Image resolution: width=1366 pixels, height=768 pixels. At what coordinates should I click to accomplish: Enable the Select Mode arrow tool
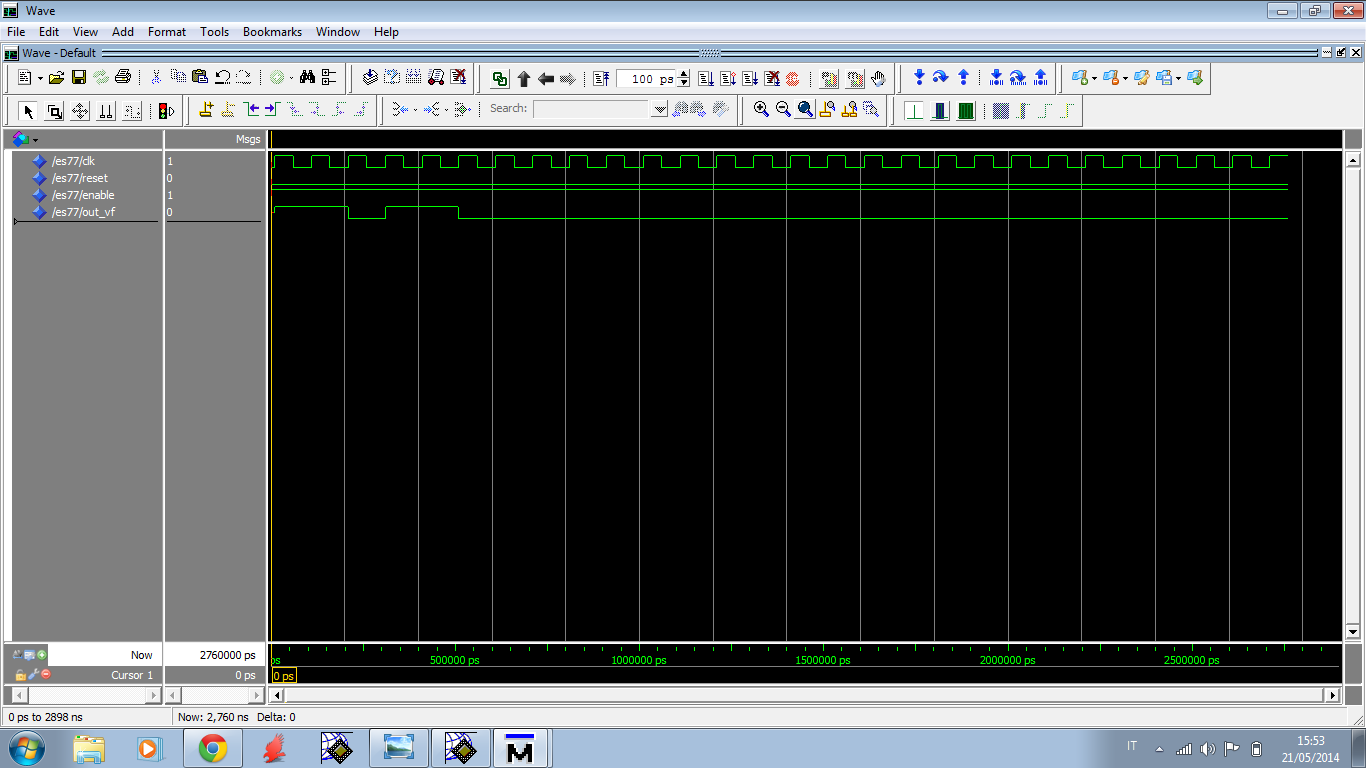28,111
